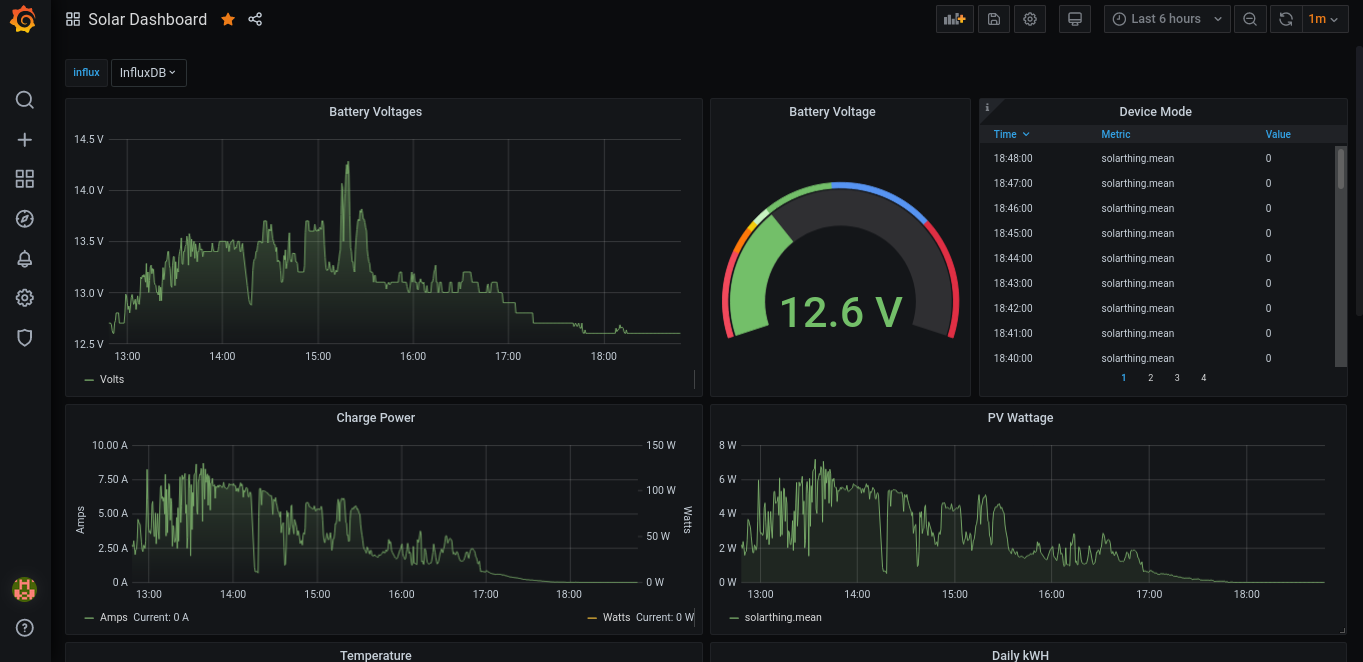The width and height of the screenshot is (1363, 662).
Task: Enable TV view mode
Action: pyautogui.click(x=1074, y=18)
